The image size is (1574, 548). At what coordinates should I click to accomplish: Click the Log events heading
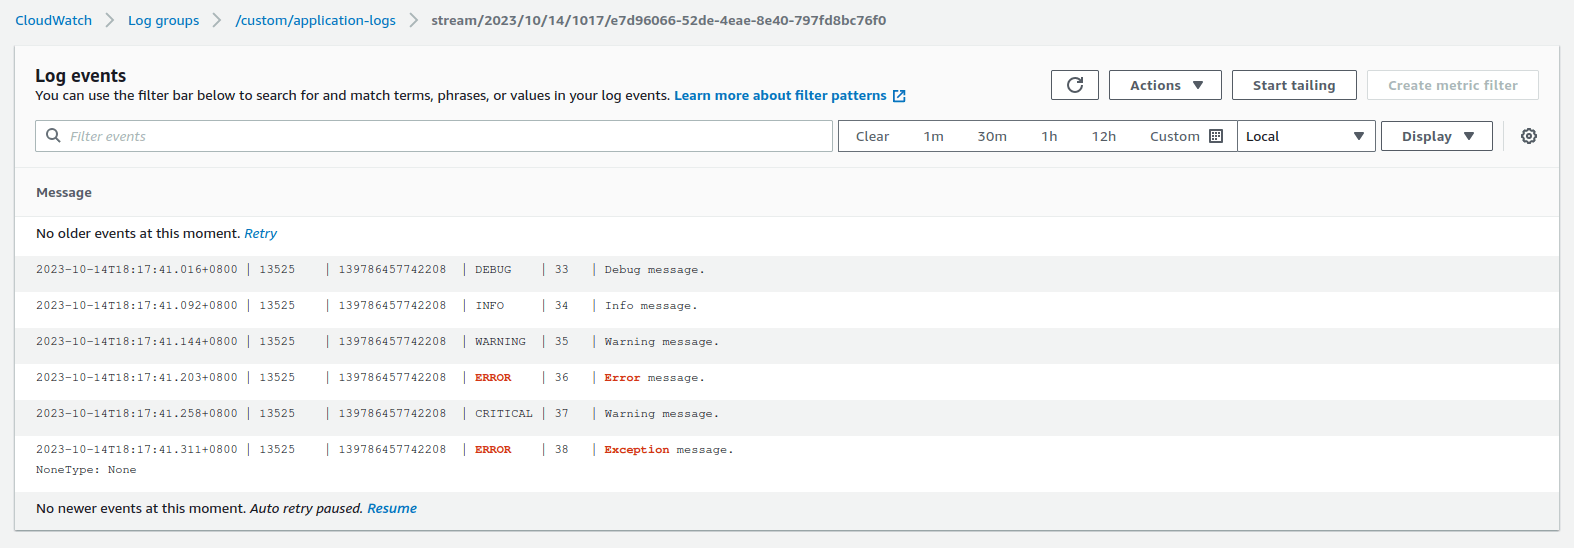coord(80,76)
